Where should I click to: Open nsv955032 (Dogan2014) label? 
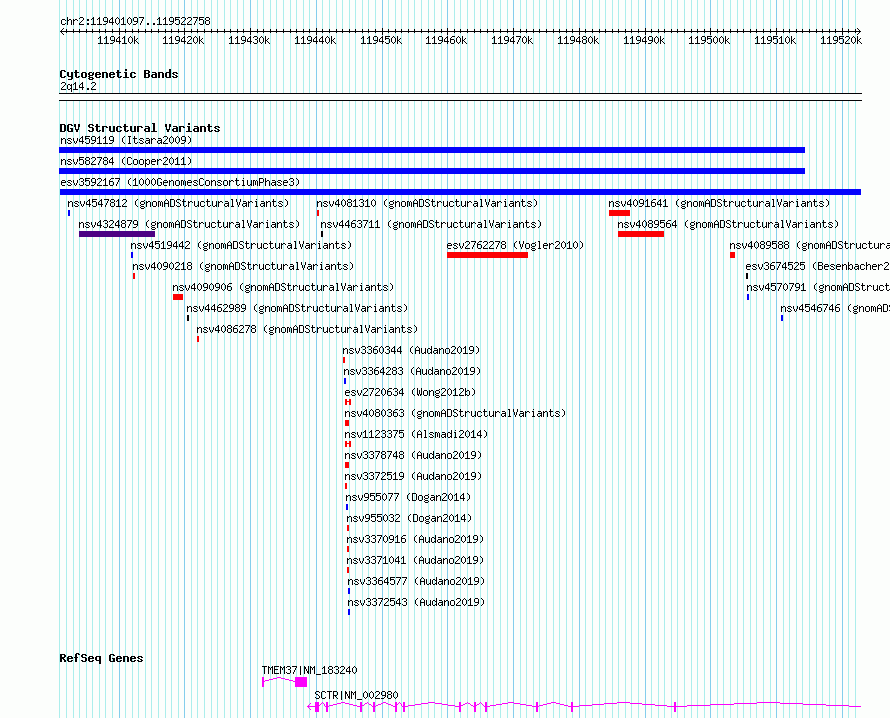pos(409,518)
